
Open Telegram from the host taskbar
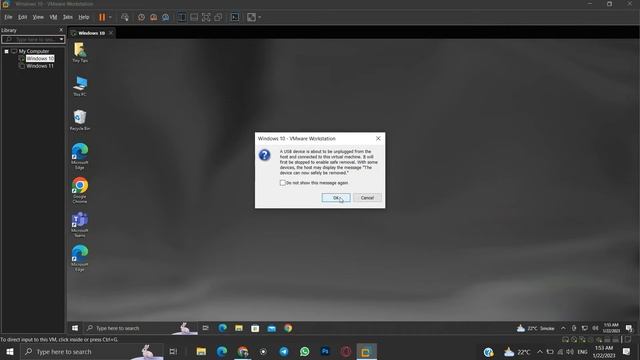(284, 351)
